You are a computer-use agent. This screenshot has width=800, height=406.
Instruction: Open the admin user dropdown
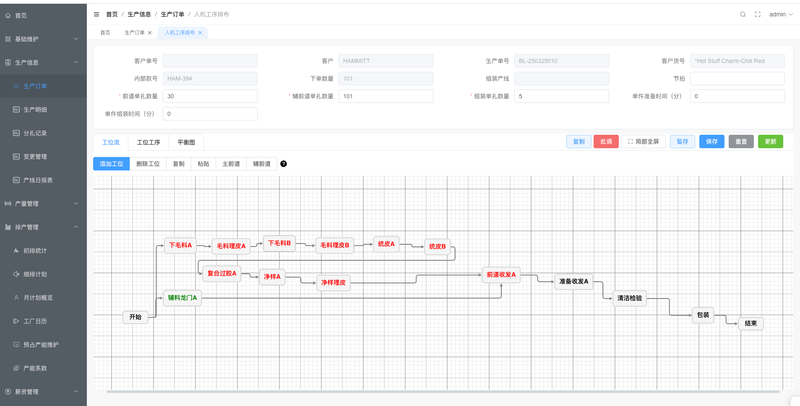tap(781, 14)
